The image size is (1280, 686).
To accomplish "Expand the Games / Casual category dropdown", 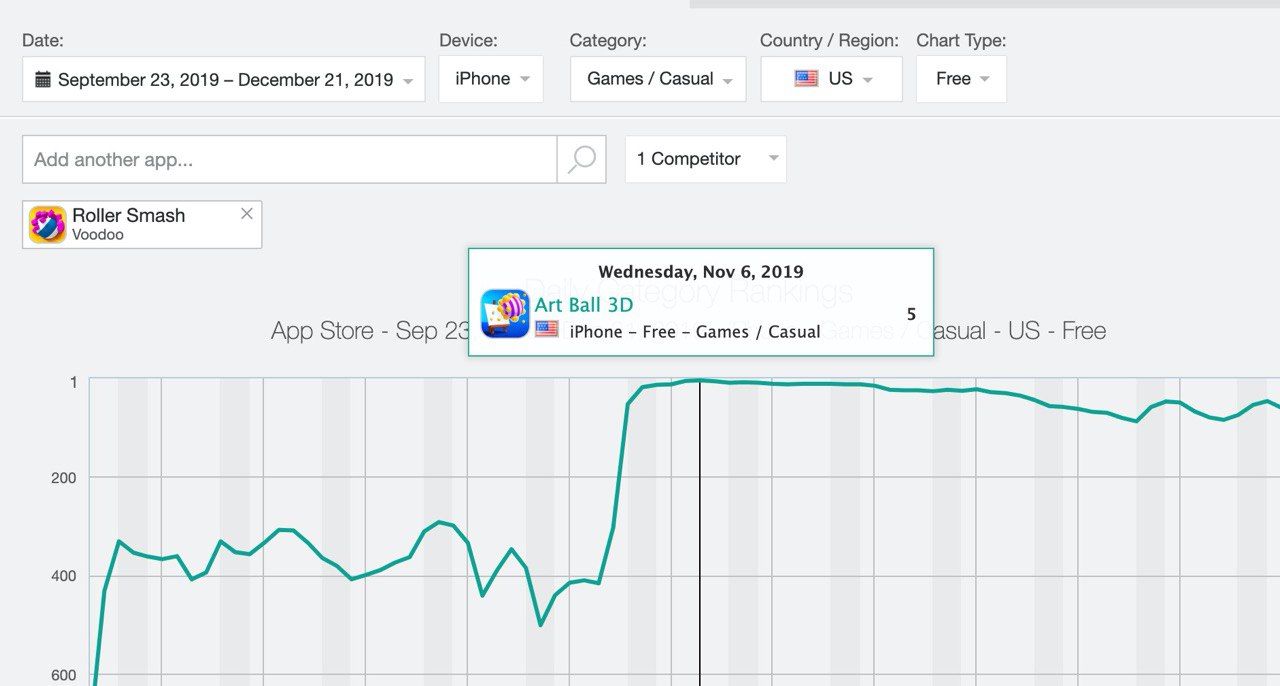I will tap(658, 79).
